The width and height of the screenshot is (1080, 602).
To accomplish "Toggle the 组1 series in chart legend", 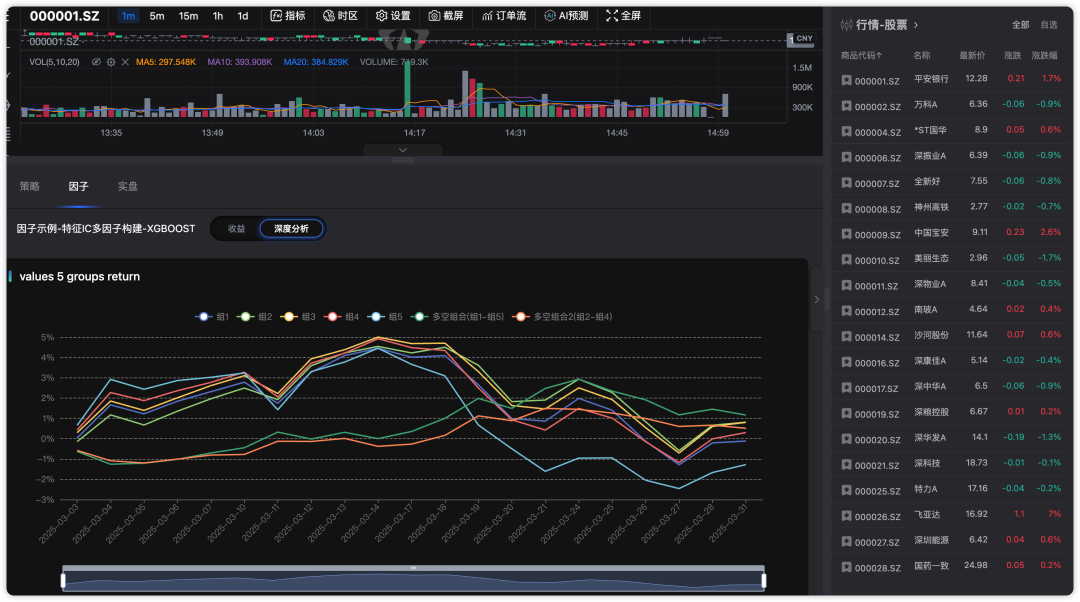I will (214, 317).
